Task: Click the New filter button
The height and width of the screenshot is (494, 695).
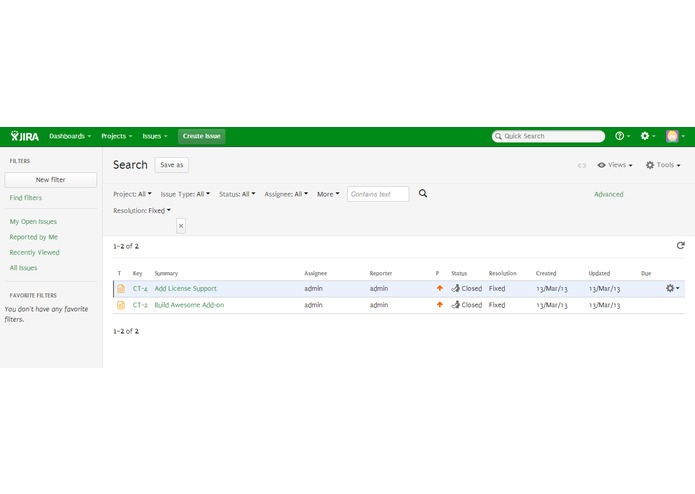Action: pyautogui.click(x=51, y=180)
